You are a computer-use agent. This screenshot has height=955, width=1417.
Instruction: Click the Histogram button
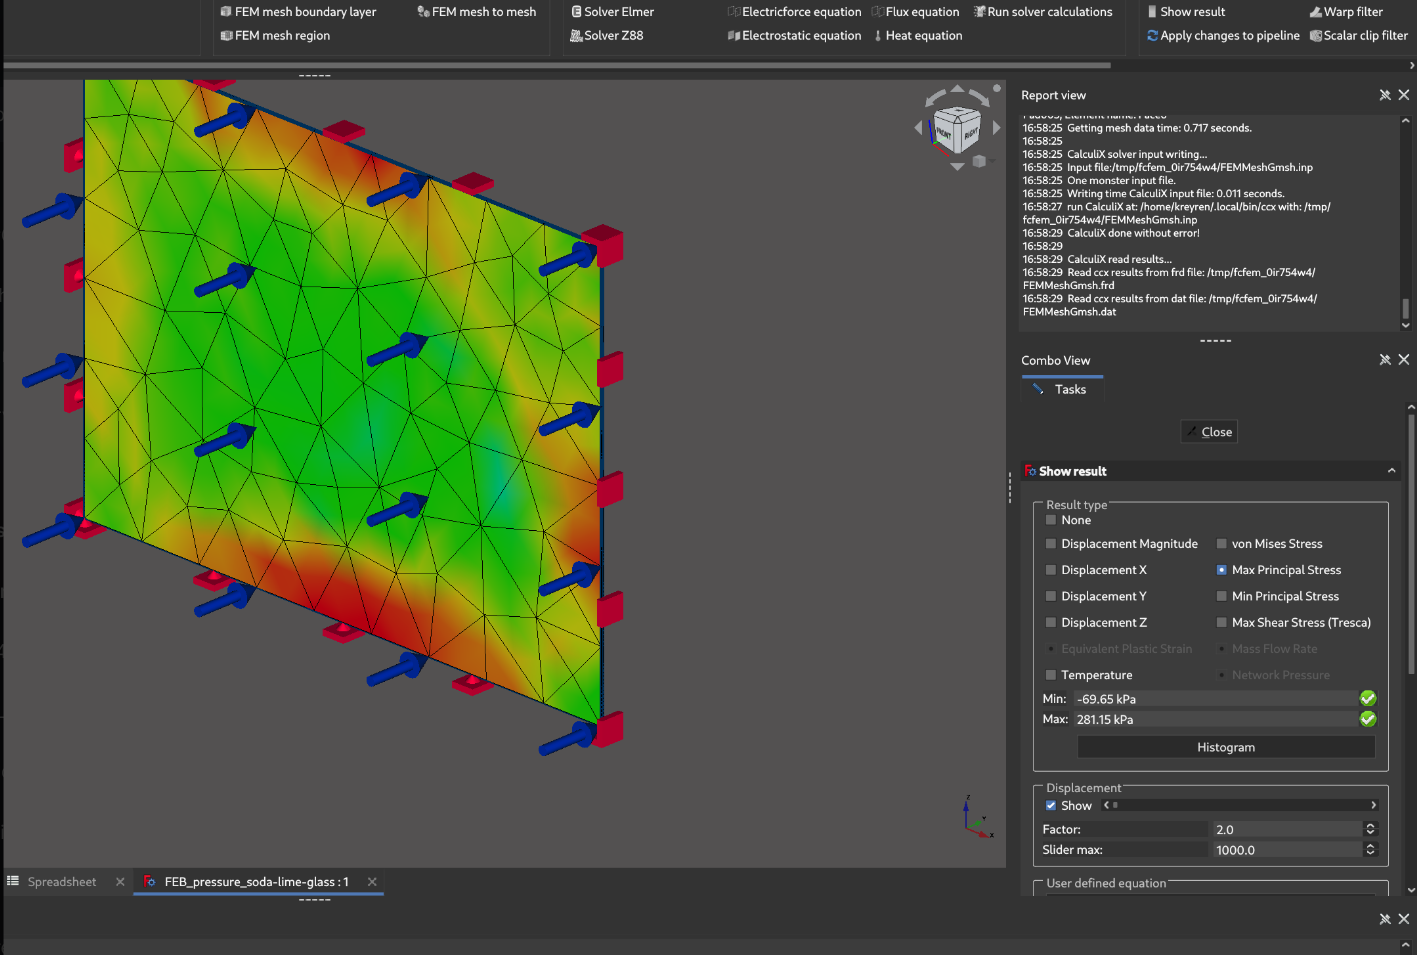tap(1225, 748)
